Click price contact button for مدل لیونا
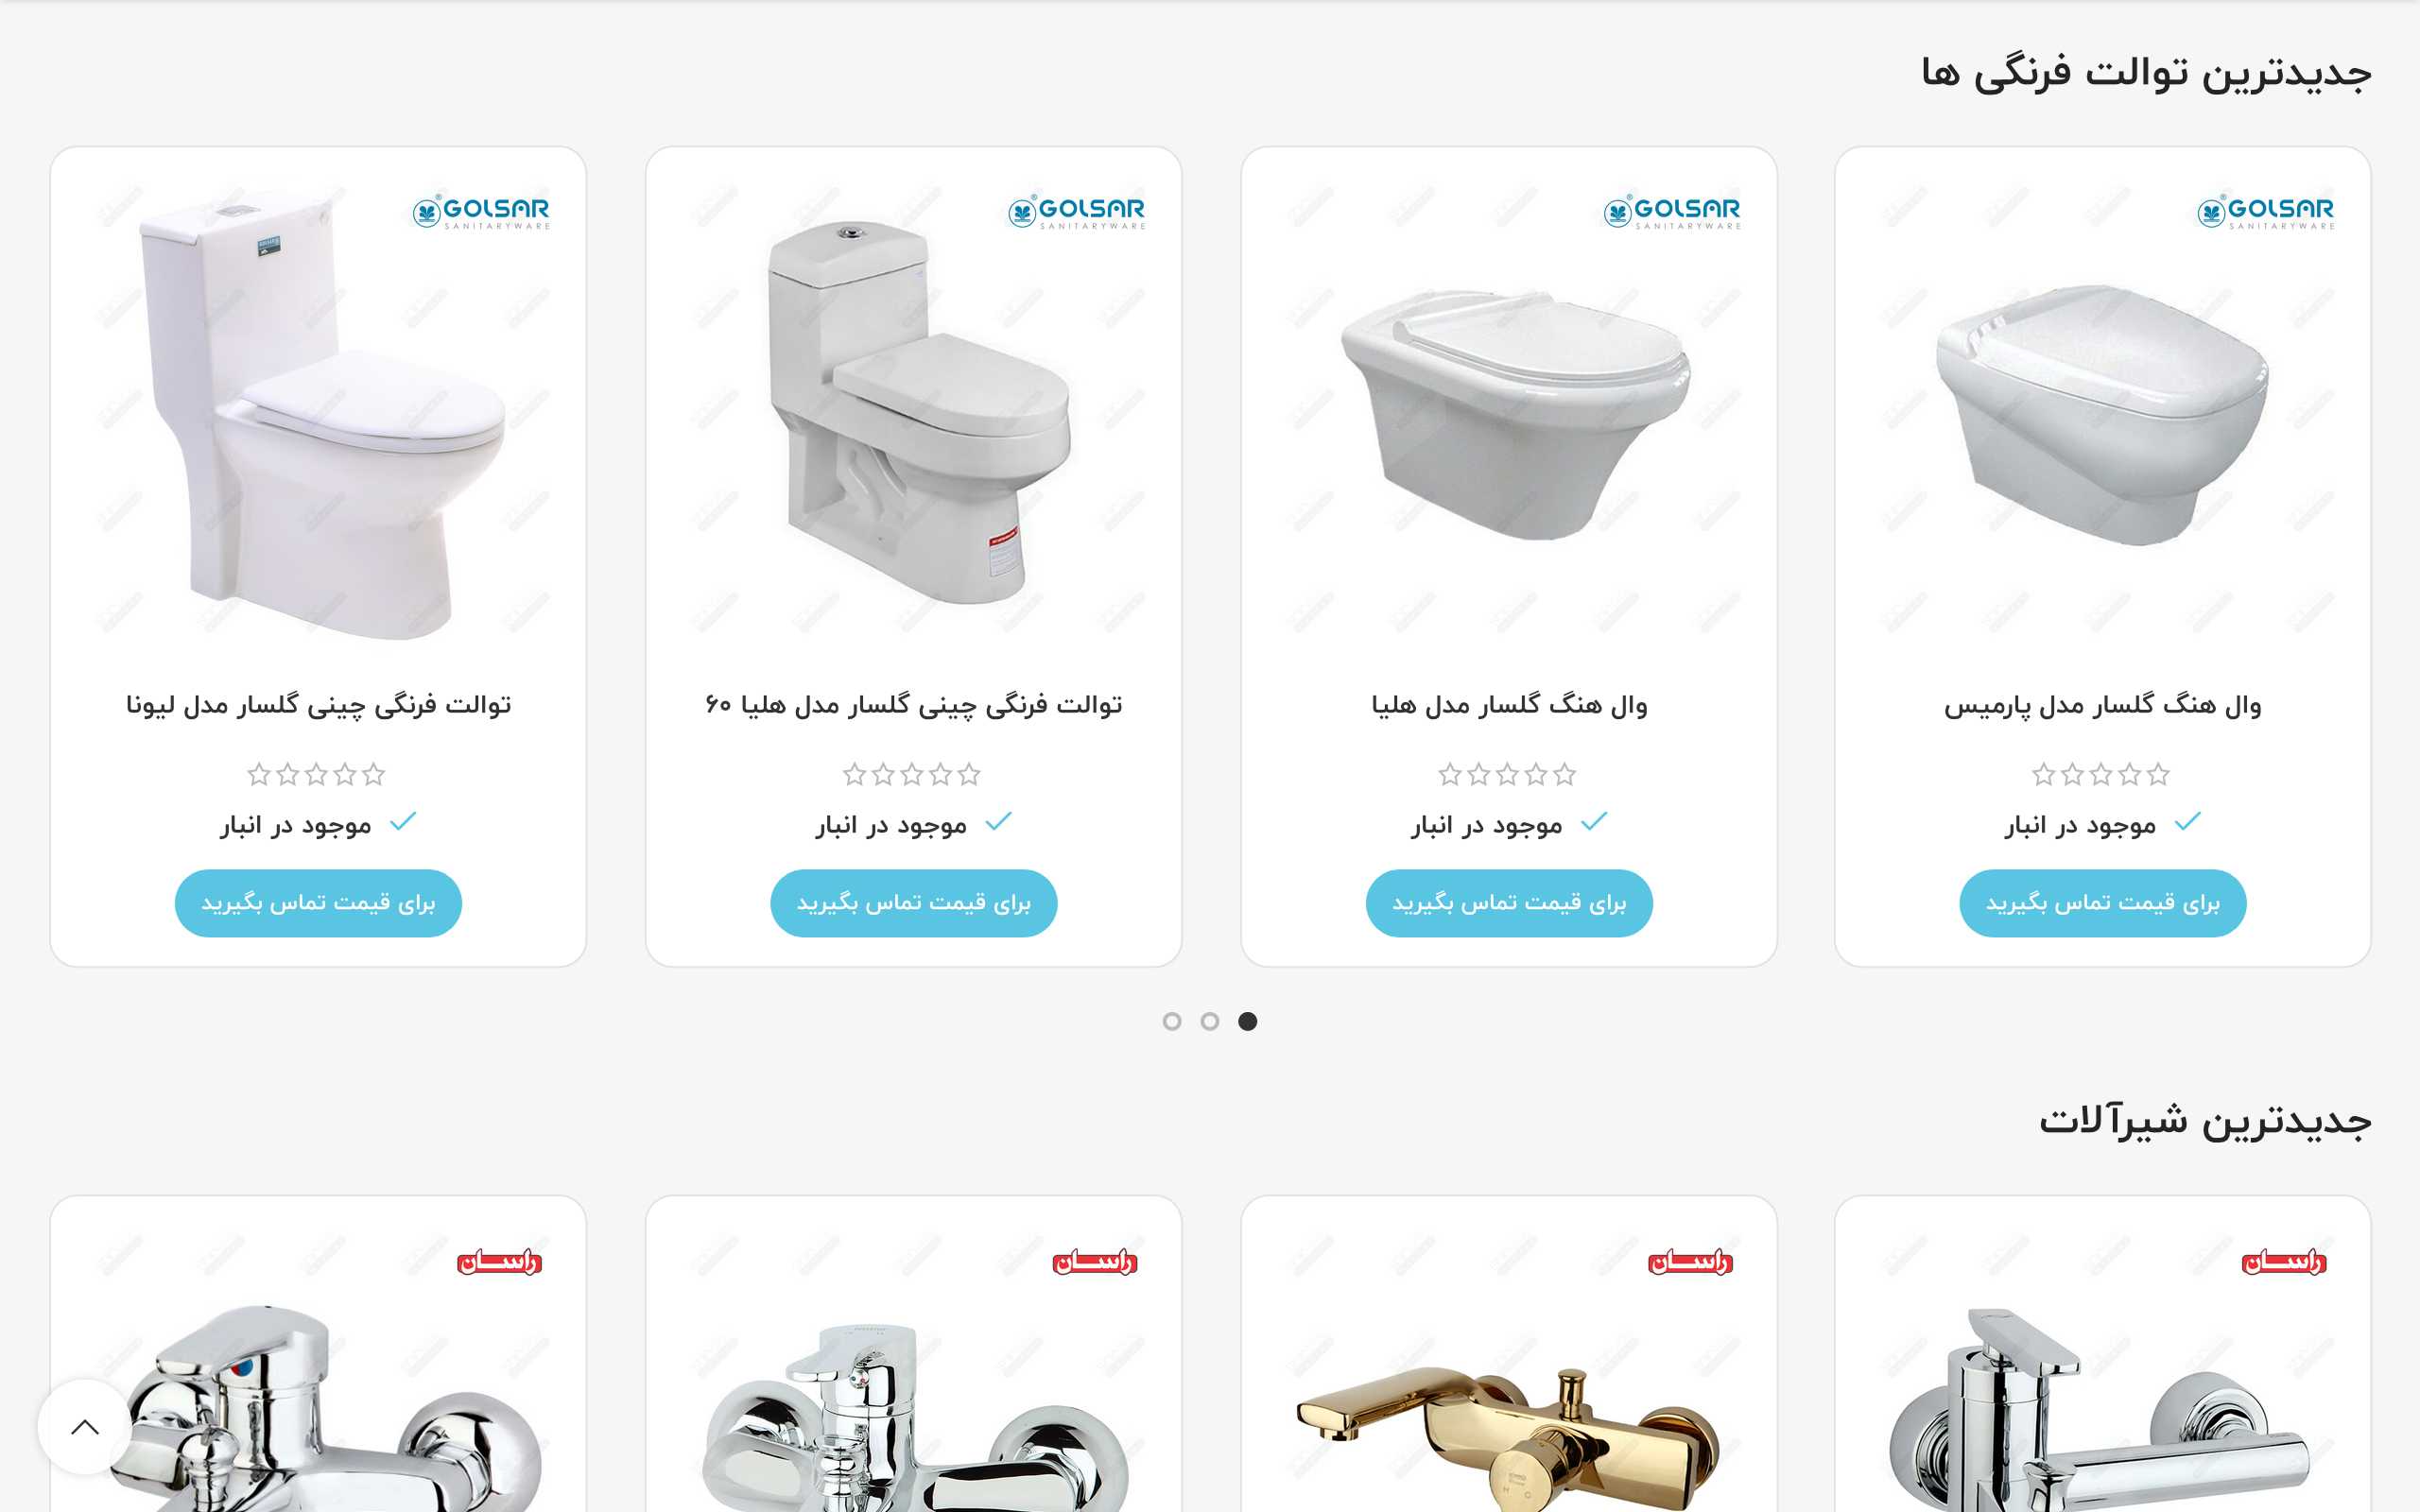Viewport: 2420px width, 1512px height. 318,903
